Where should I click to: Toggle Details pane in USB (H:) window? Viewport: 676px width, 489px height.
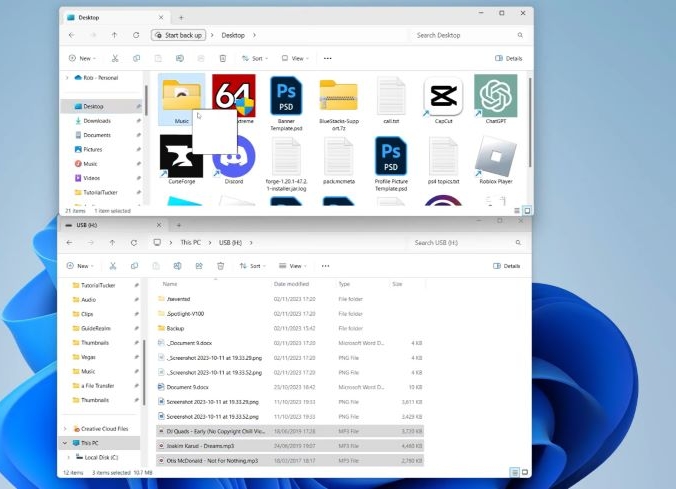[x=507, y=266]
